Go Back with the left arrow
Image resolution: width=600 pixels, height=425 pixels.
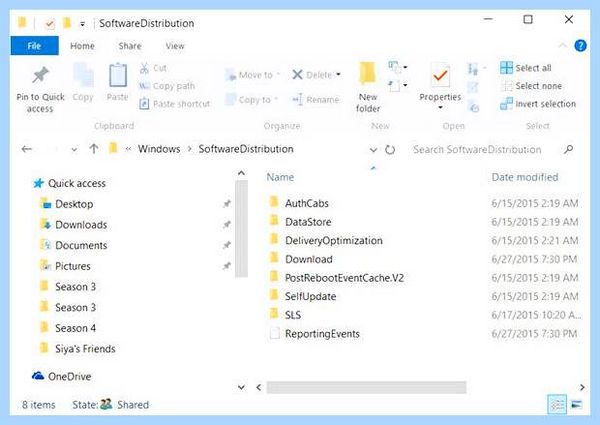26,149
